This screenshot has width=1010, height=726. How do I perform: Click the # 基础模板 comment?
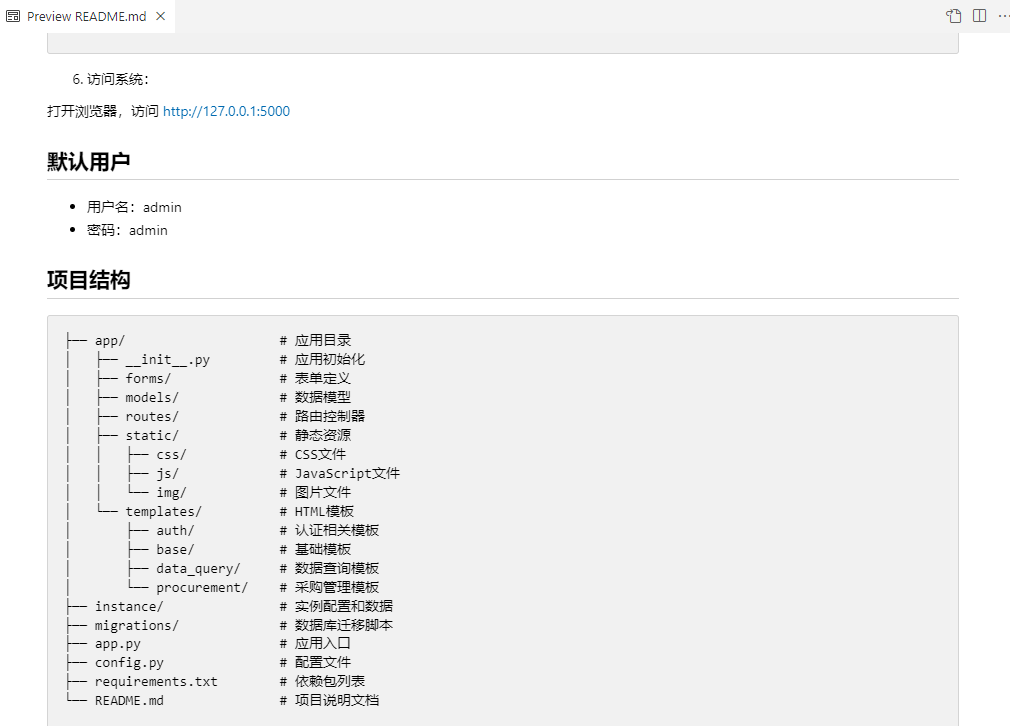pyautogui.click(x=316, y=549)
